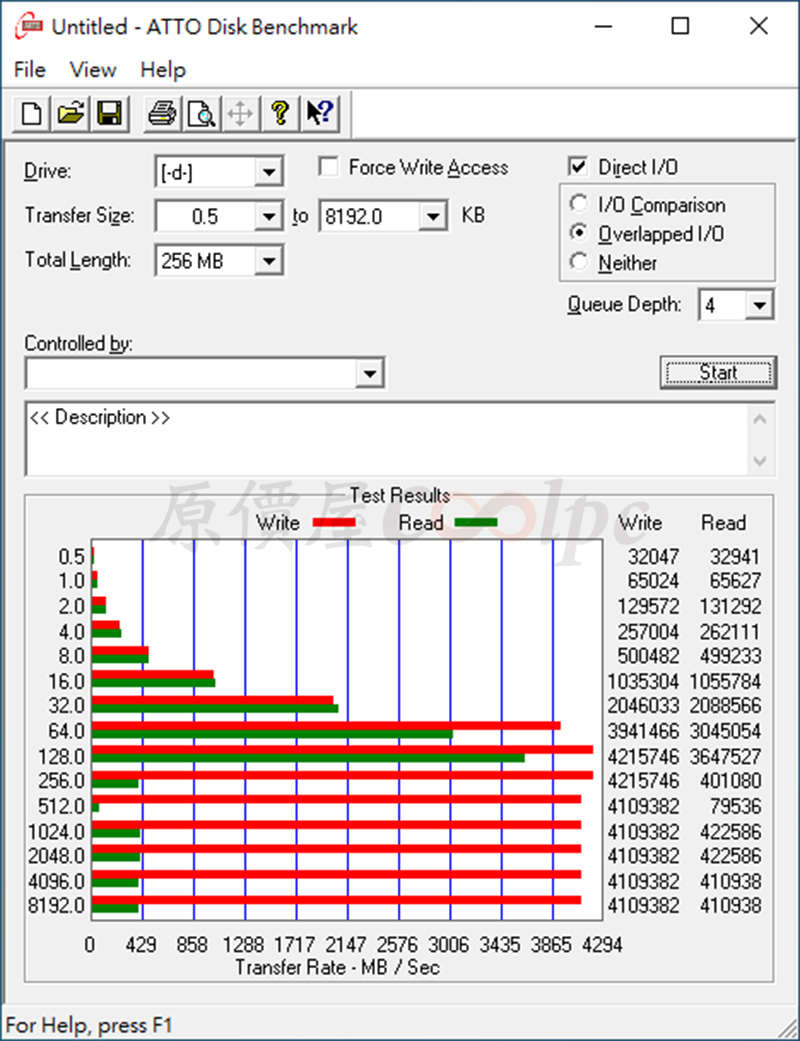
Task: Expand minimum Transfer Size dropdown 0.5
Action: [x=269, y=216]
